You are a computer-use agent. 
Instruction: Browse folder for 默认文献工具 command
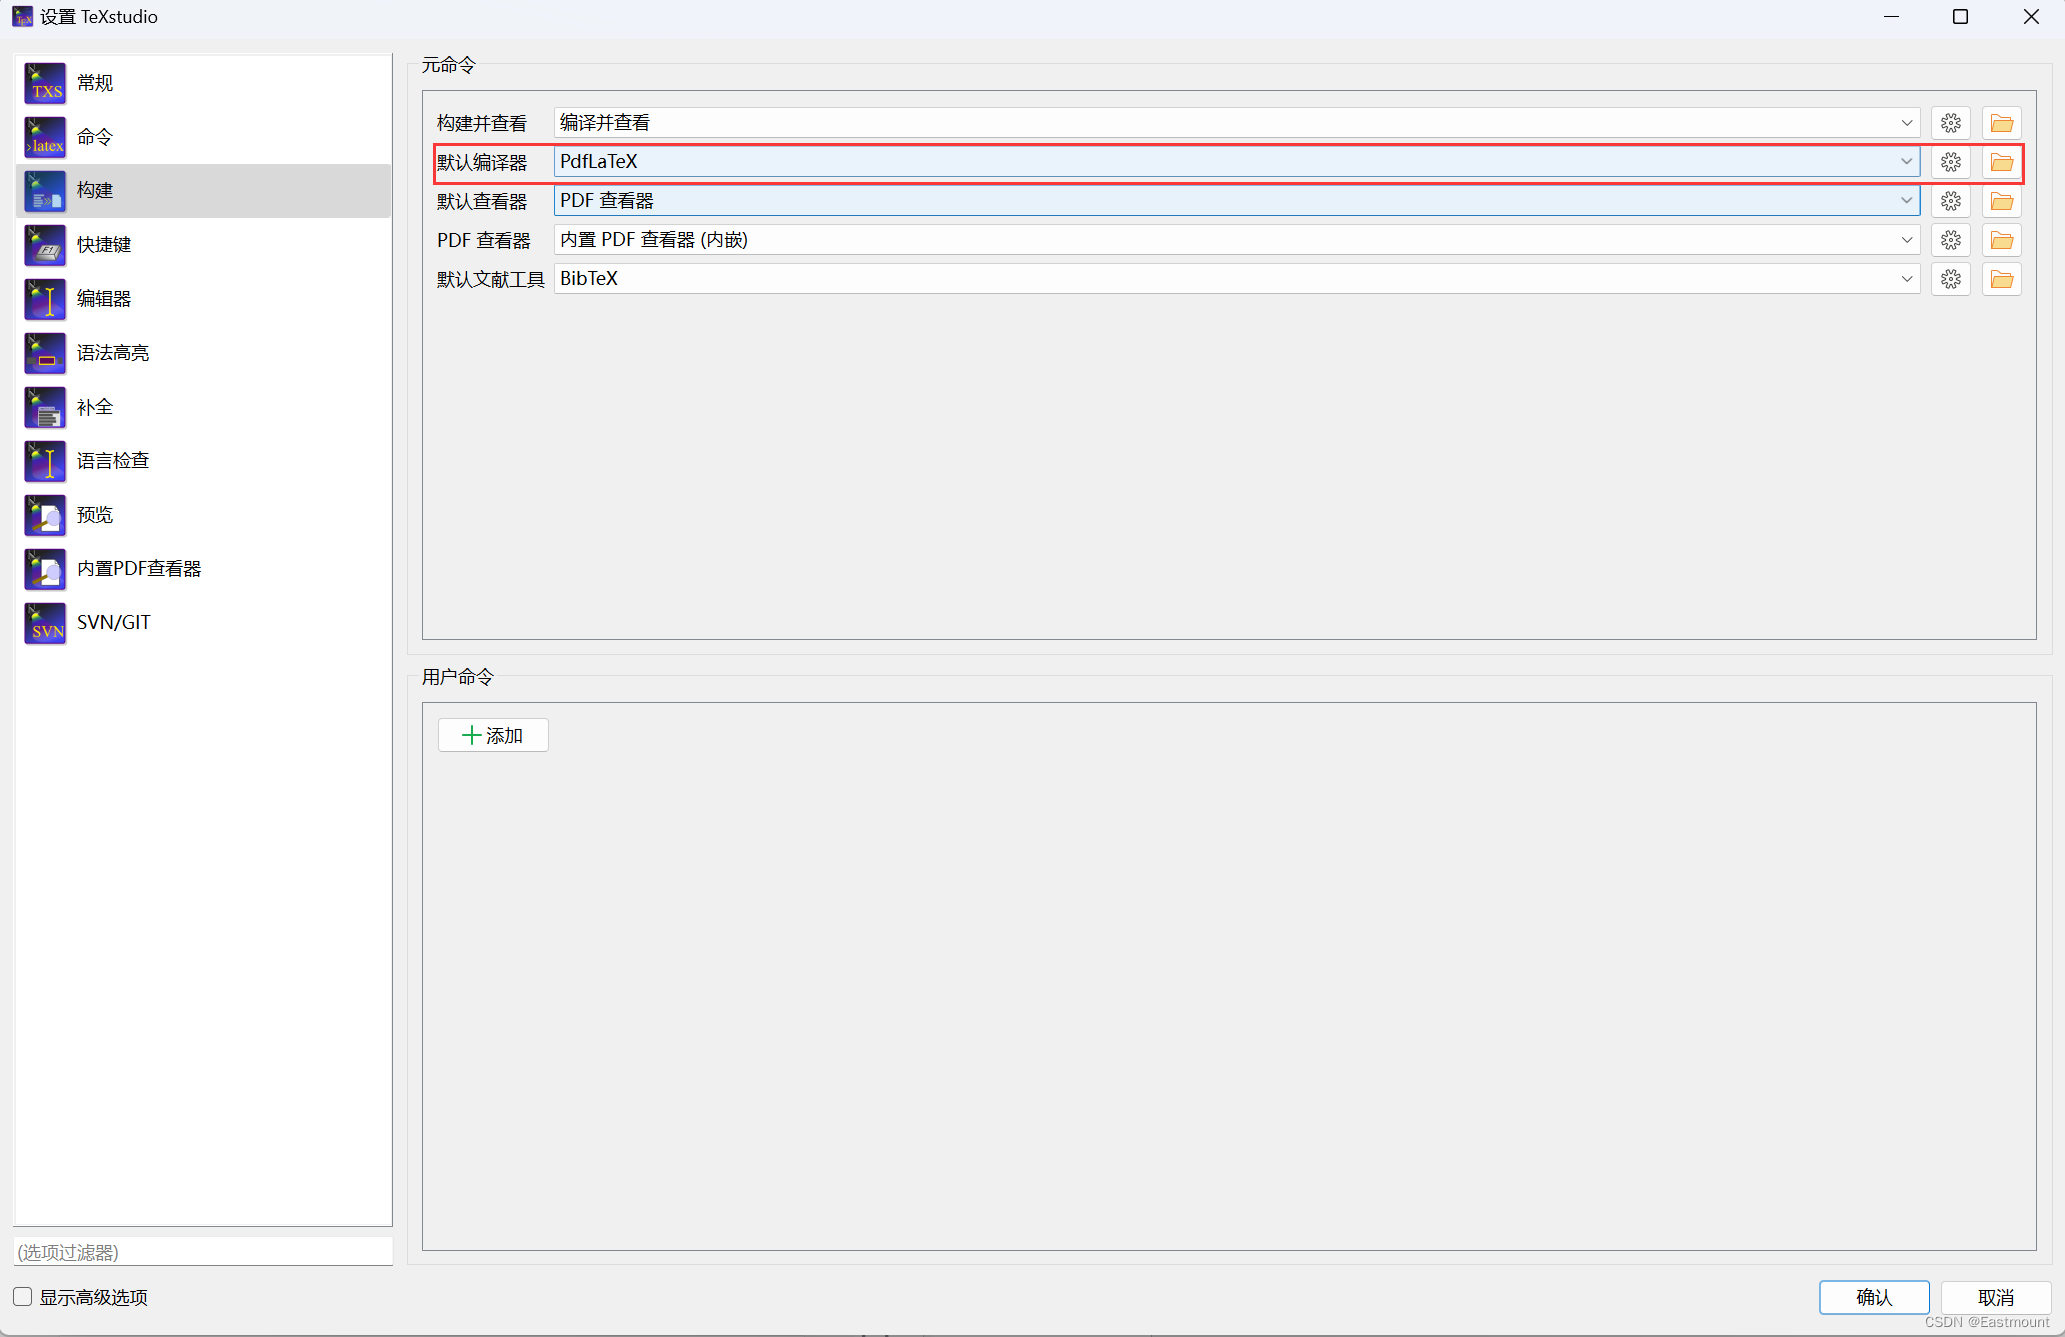2002,279
